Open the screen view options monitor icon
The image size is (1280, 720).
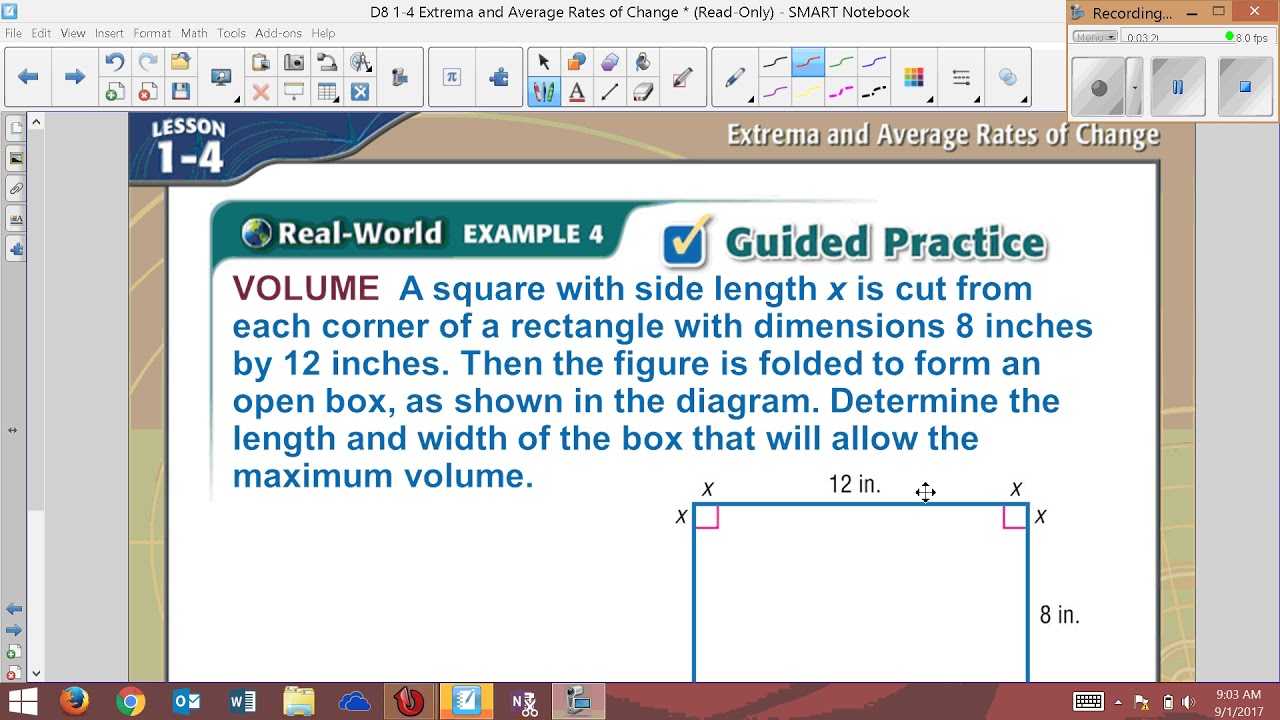pyautogui.click(x=221, y=78)
